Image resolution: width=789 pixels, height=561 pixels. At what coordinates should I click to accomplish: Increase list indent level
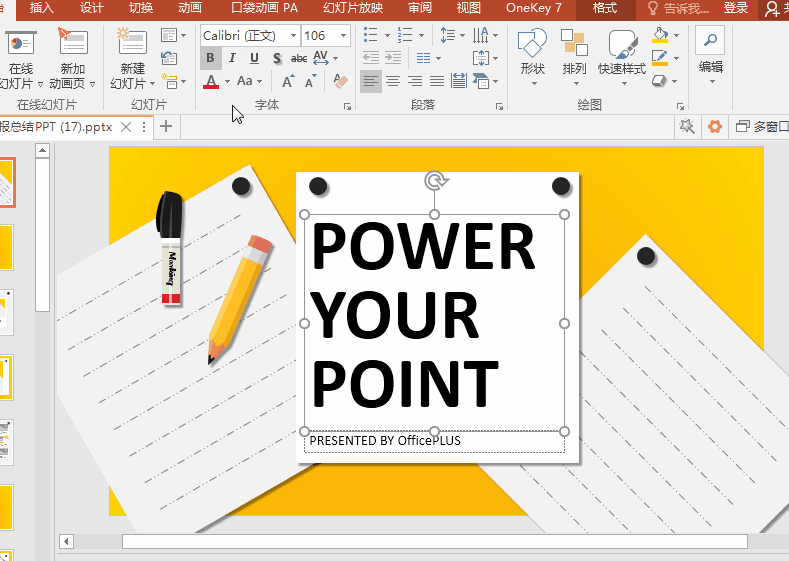pos(393,58)
